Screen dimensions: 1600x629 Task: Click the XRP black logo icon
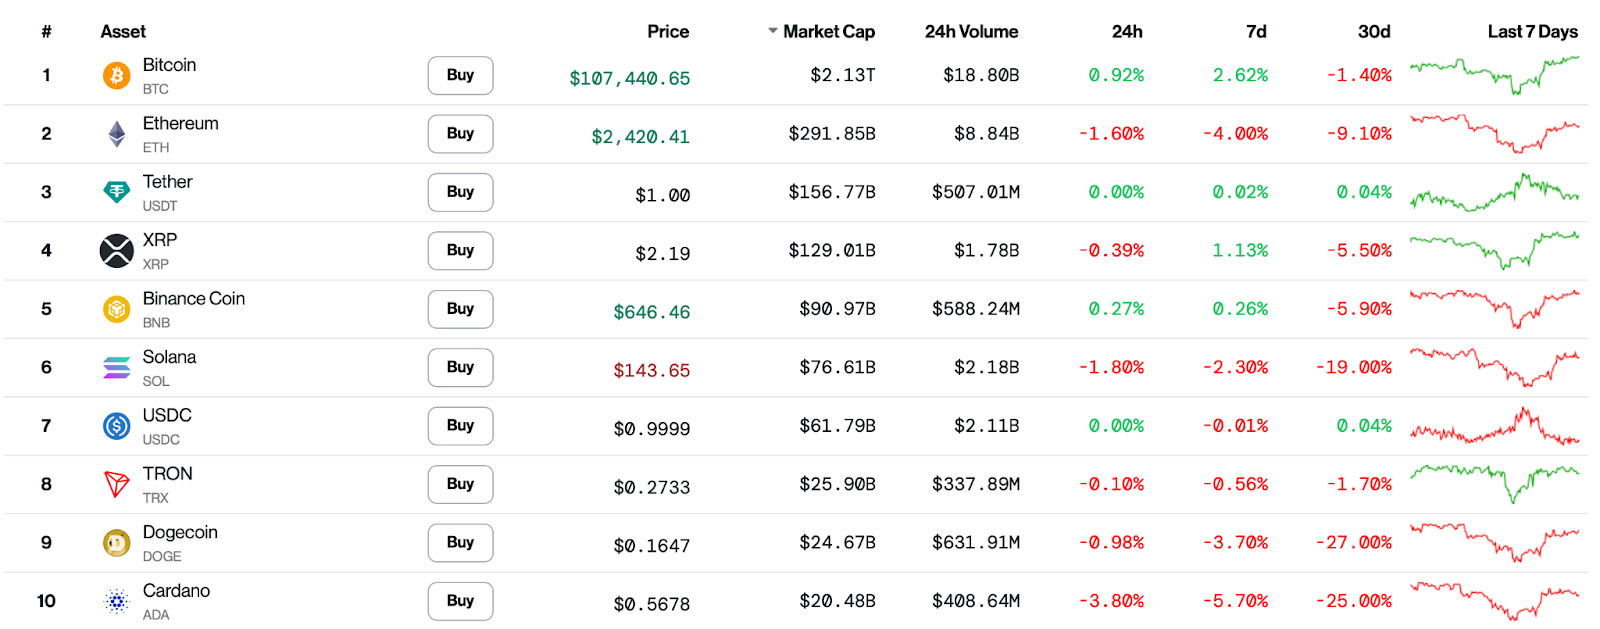click(x=116, y=250)
